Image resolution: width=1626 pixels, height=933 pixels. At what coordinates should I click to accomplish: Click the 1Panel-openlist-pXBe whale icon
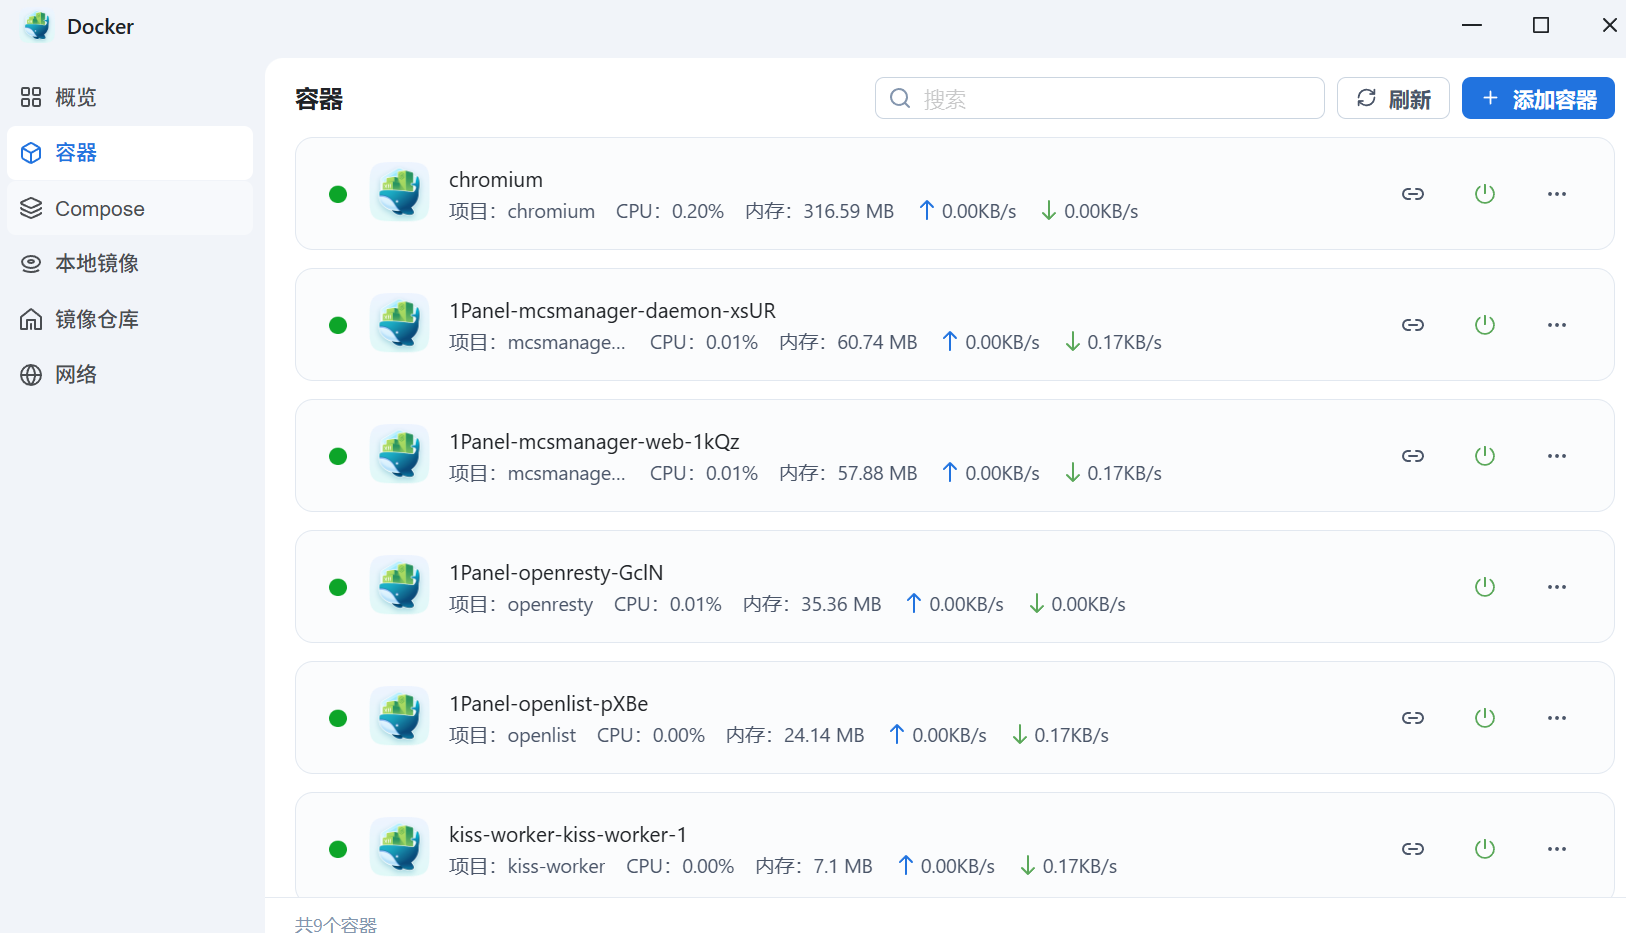coord(399,716)
